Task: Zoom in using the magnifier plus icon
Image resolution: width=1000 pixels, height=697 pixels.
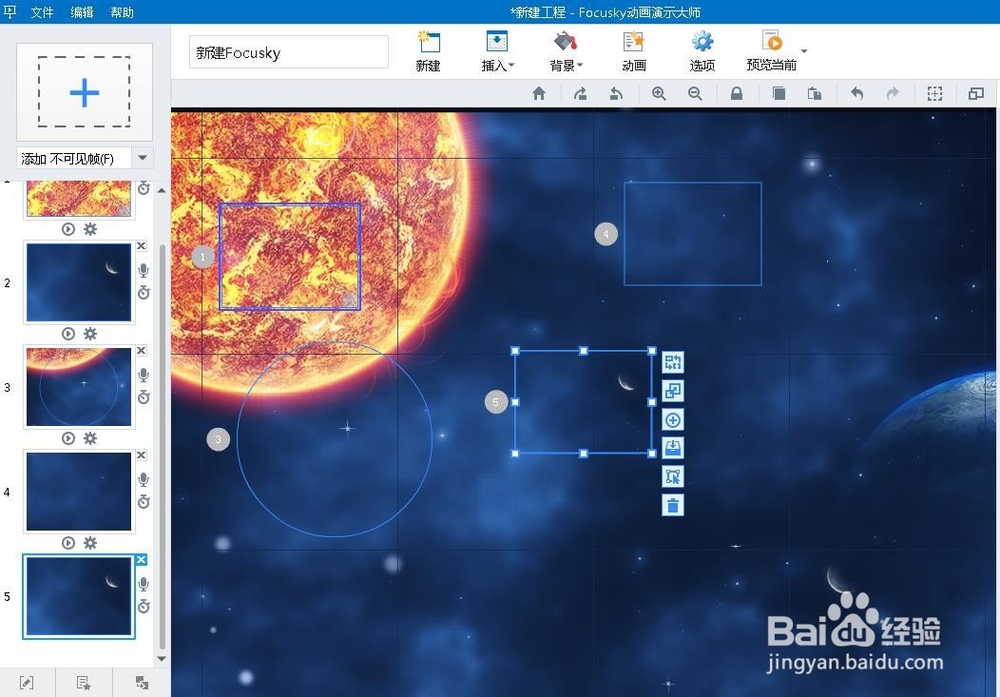Action: pos(659,94)
